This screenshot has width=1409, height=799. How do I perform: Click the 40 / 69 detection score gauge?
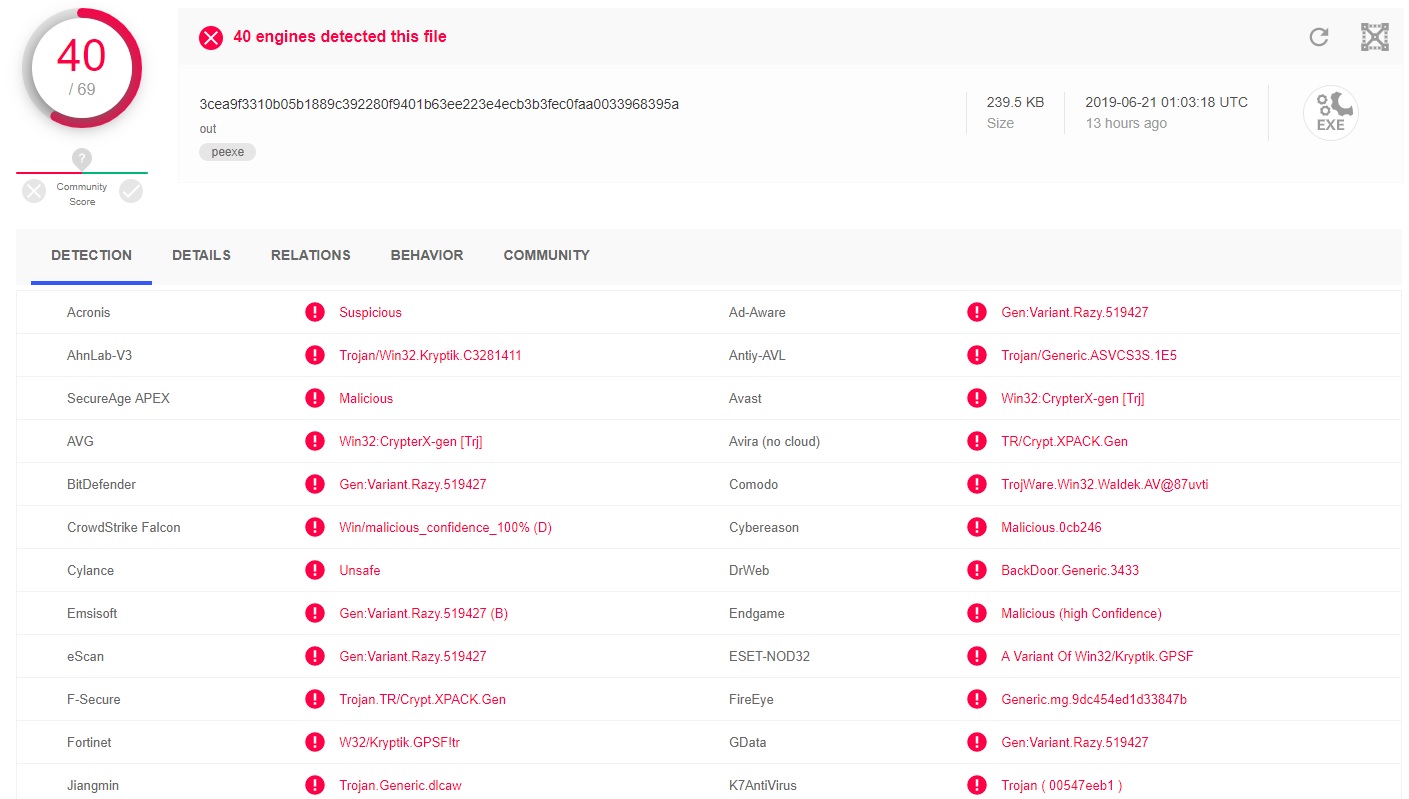(x=82, y=68)
